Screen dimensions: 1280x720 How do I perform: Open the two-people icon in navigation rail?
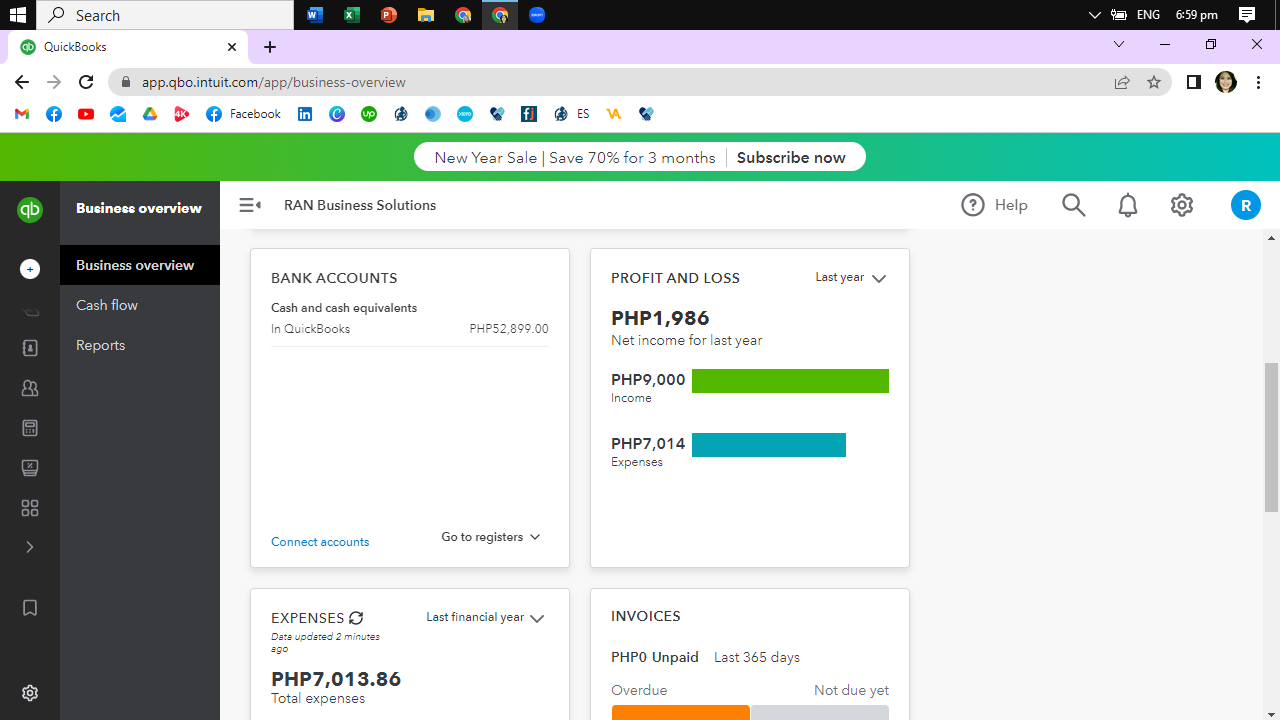(x=30, y=388)
